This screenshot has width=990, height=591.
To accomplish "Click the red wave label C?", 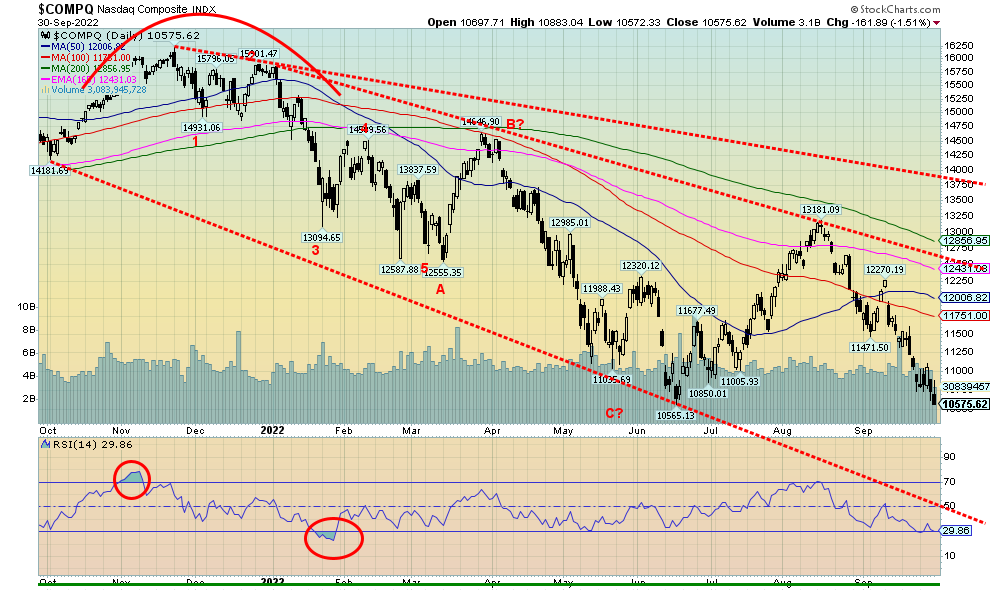I will 613,413.
